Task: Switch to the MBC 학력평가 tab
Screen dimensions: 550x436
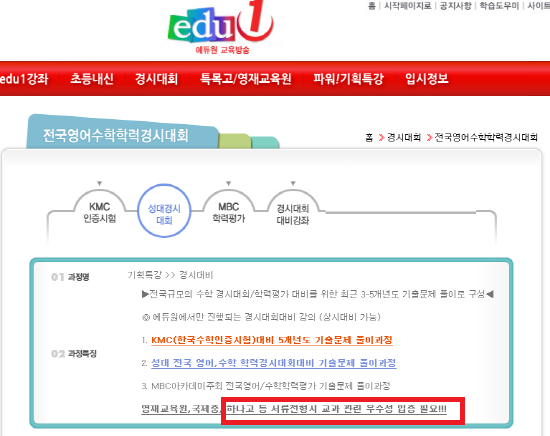Action: pyautogui.click(x=229, y=212)
